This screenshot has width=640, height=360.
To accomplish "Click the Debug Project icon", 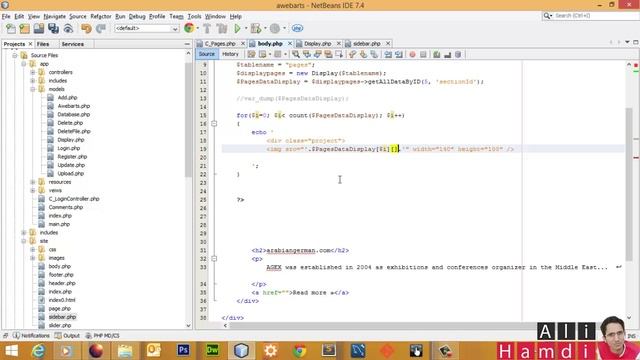I will pyautogui.click(x=256, y=28).
